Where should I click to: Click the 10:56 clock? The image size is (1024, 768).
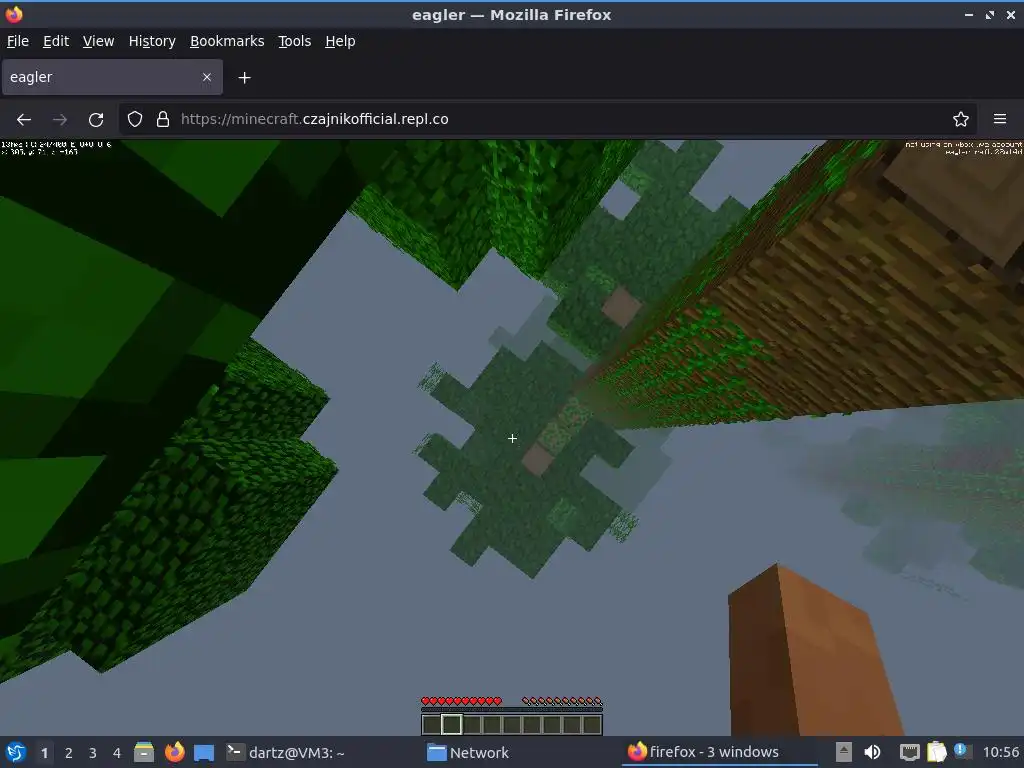pos(1000,752)
